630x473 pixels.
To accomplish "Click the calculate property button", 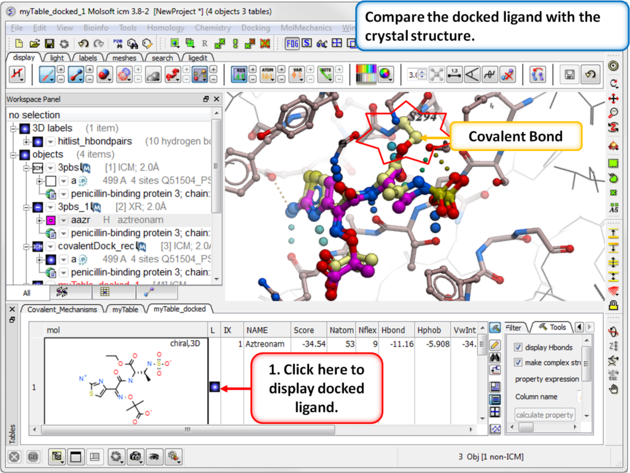I will [x=545, y=415].
